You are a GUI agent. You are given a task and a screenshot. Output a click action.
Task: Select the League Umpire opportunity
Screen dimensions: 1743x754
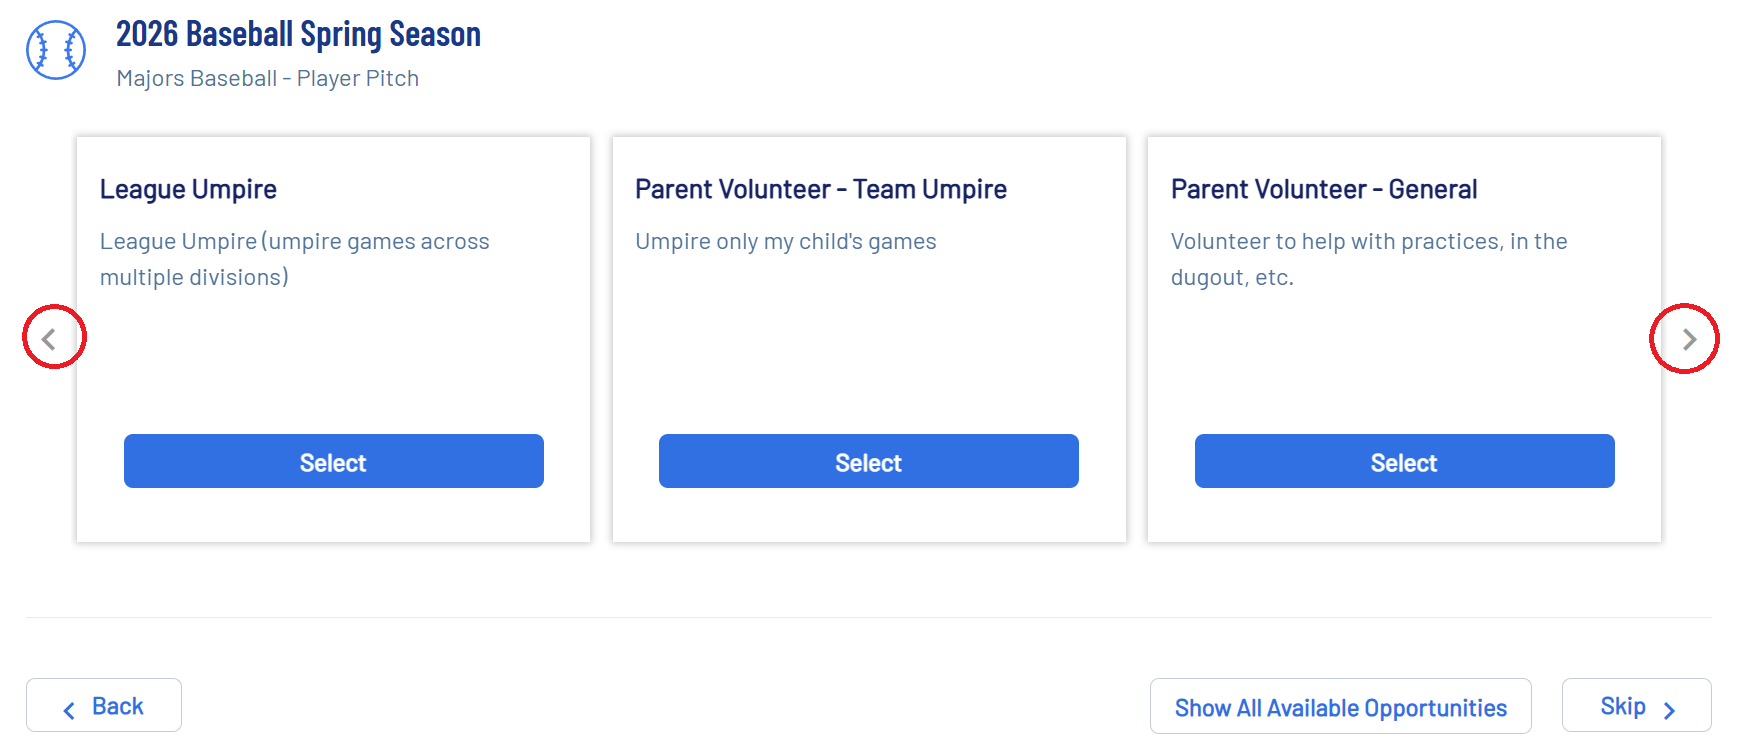click(x=333, y=462)
